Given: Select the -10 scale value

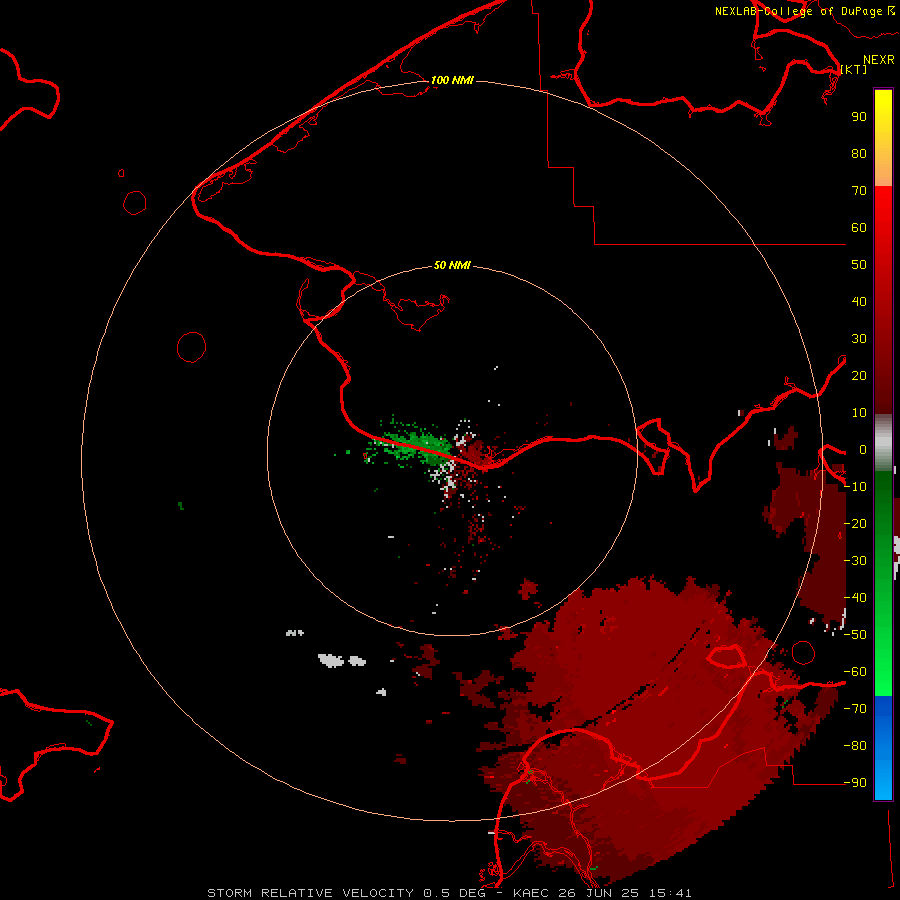Looking at the screenshot, I should [x=856, y=487].
